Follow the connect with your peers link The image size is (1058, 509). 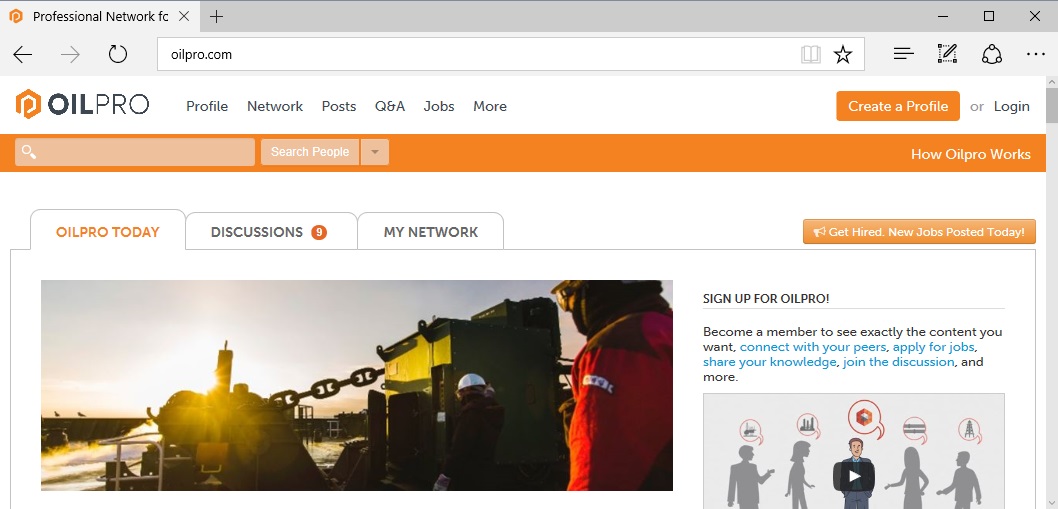pyautogui.click(x=813, y=347)
